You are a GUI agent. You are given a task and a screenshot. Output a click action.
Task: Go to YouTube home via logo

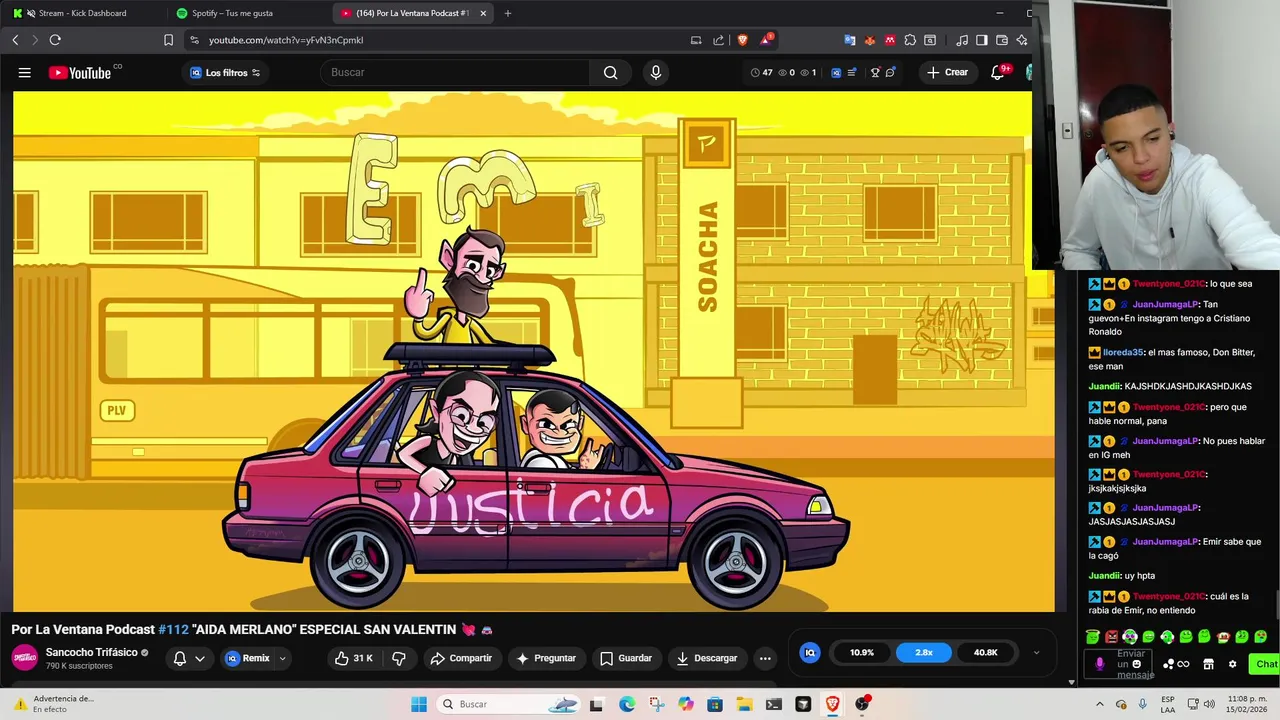click(x=80, y=72)
